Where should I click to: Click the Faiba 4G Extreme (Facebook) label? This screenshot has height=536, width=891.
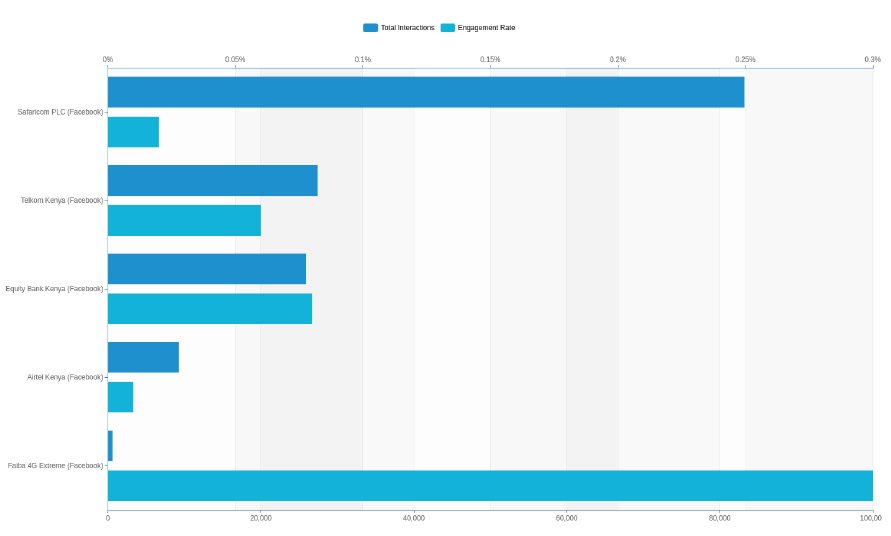click(56, 466)
